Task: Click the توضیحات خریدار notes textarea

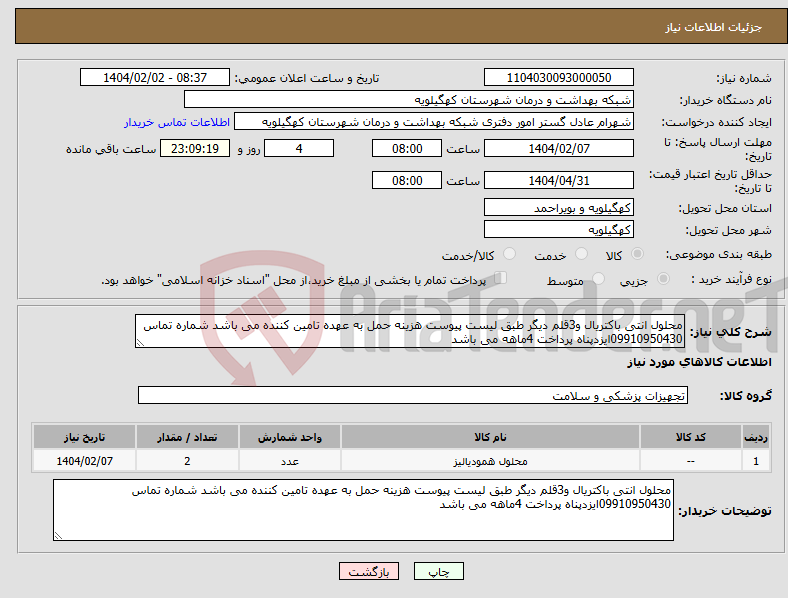Action: tap(363, 510)
